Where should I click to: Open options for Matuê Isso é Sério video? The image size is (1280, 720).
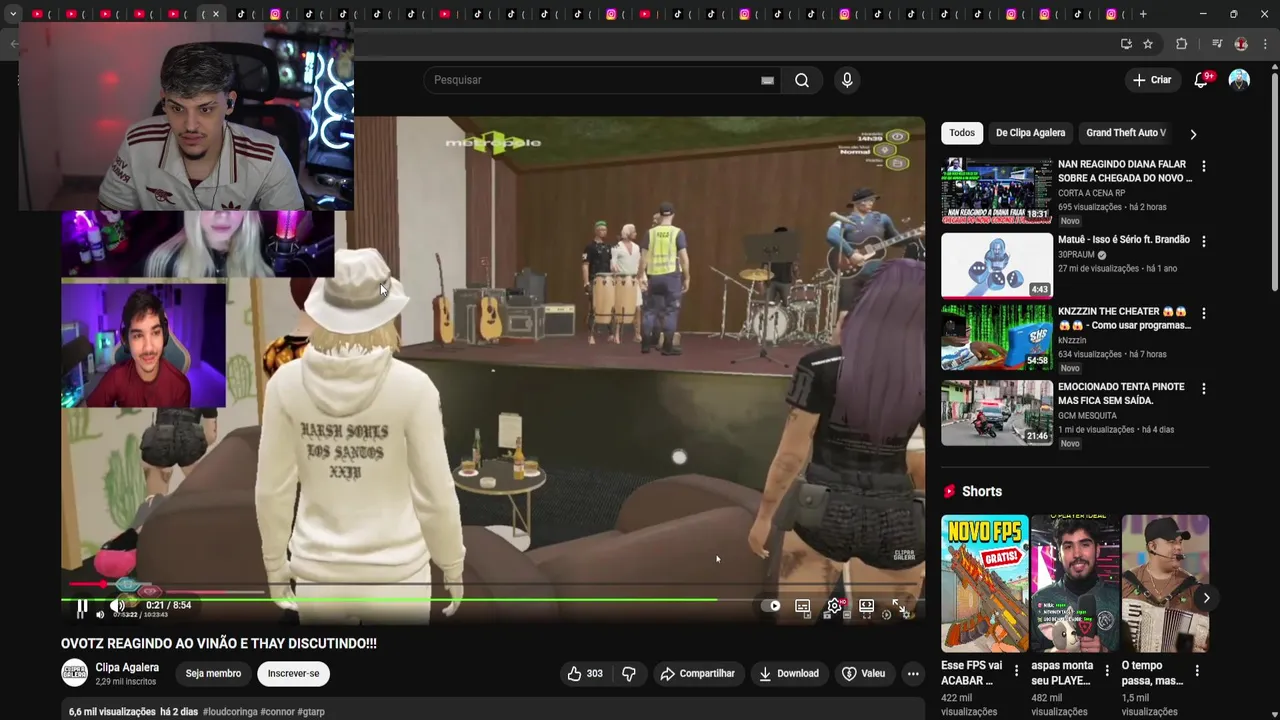pyautogui.click(x=1204, y=241)
